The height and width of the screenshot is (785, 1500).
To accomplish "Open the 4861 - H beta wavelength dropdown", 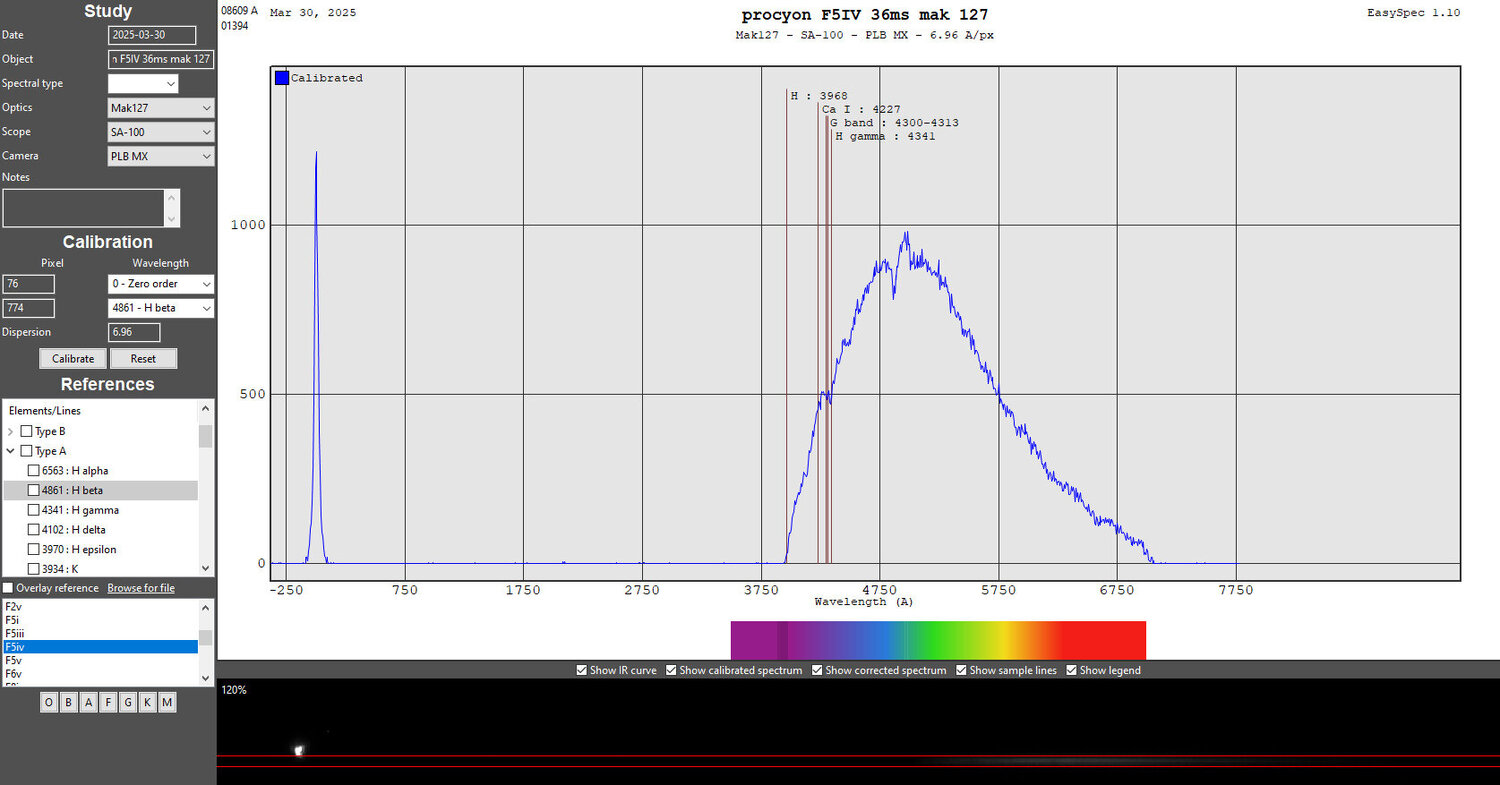I will (x=161, y=308).
